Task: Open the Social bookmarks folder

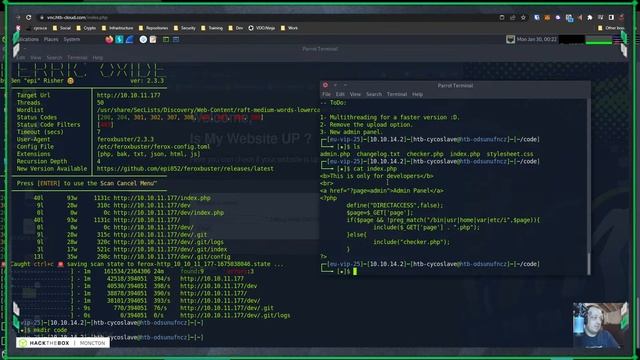Action: (x=62, y=28)
